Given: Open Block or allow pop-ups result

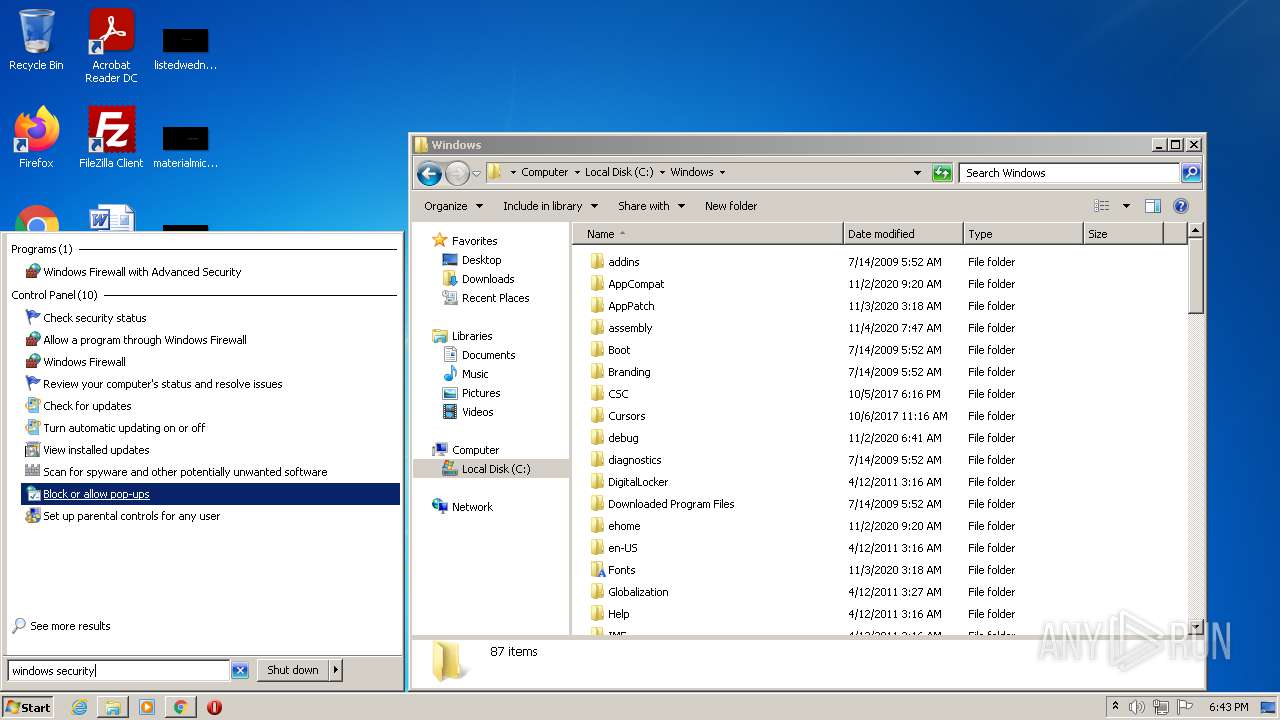Looking at the screenshot, I should (x=210, y=494).
